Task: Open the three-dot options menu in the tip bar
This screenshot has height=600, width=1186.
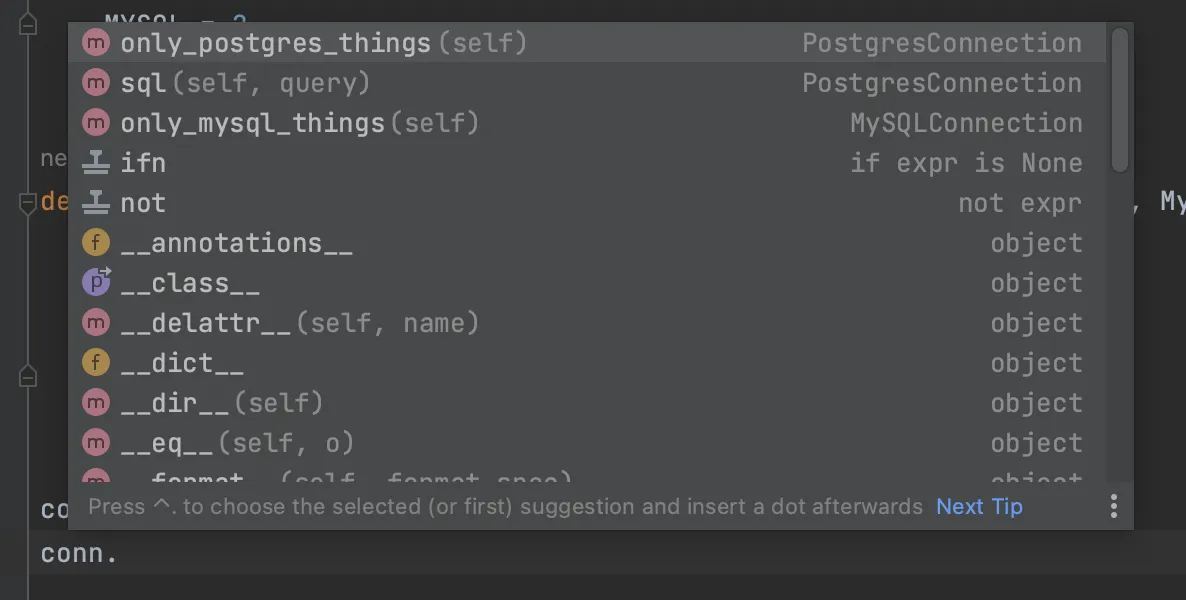Action: 1114,507
